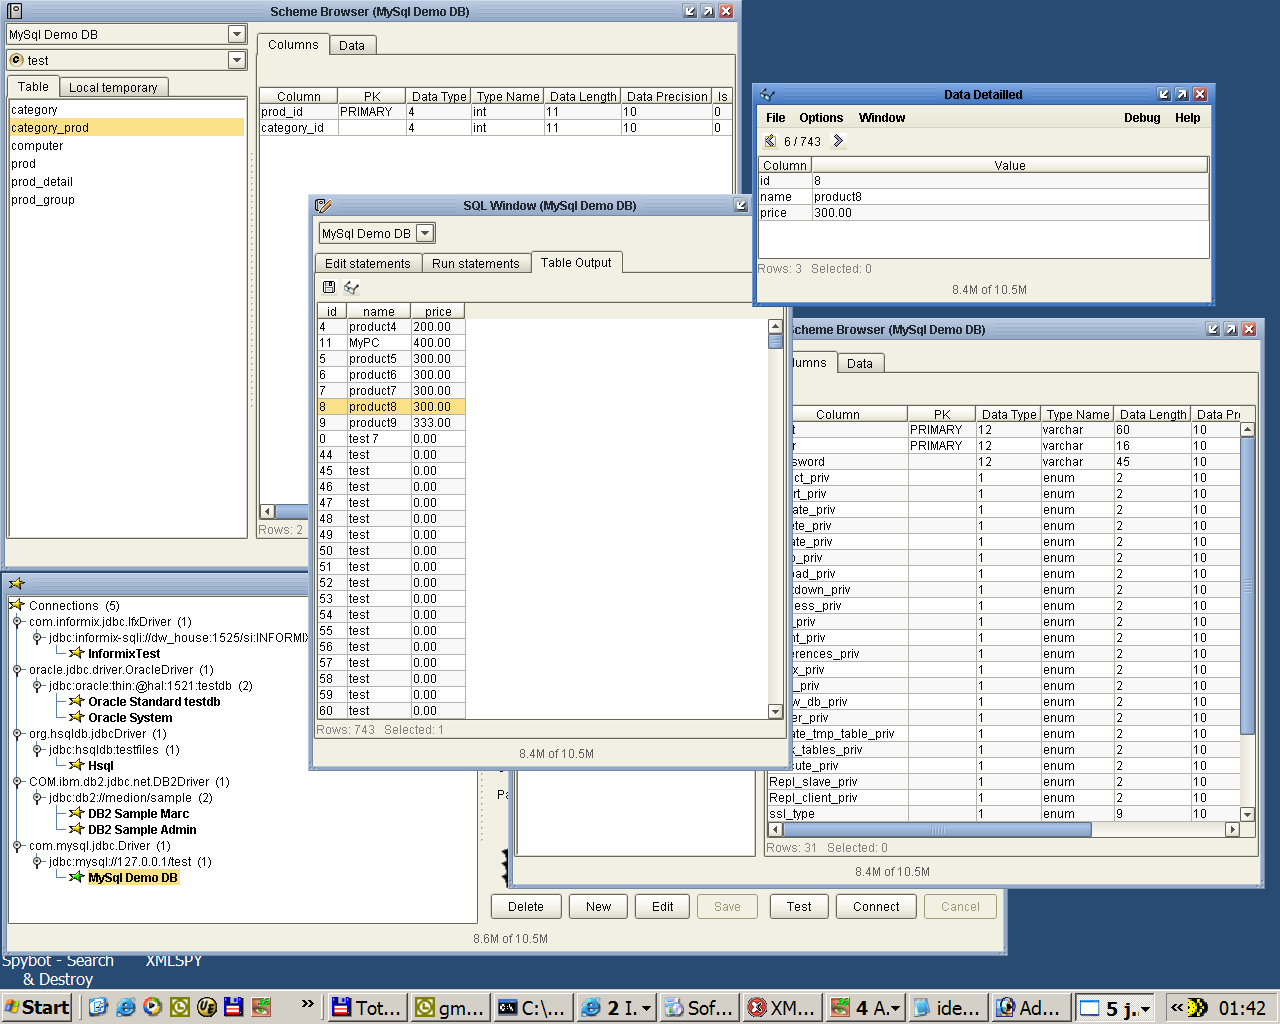Click the save icon in Table Output toolbar
Viewport: 1280px width, 1024px height.
point(329,287)
